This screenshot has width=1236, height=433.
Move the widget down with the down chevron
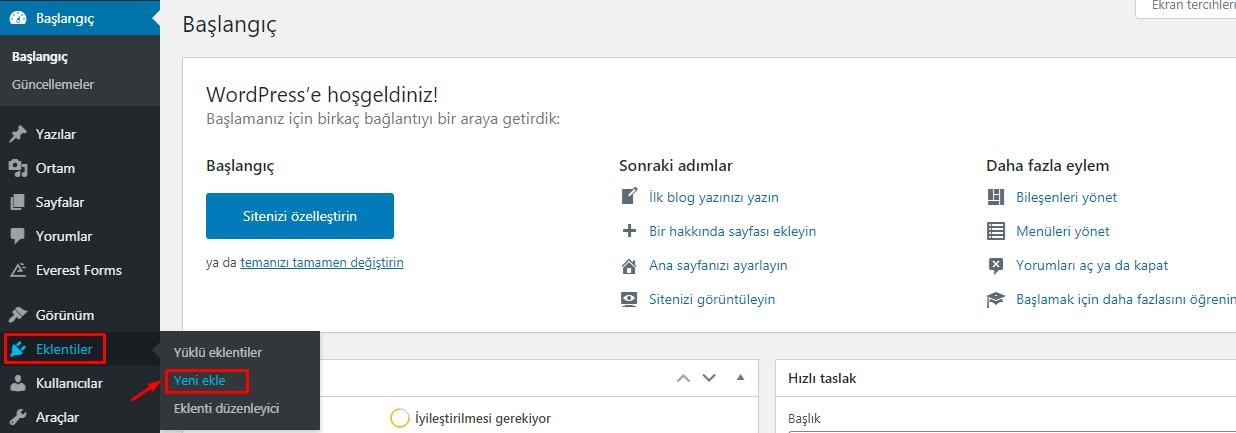tap(709, 378)
